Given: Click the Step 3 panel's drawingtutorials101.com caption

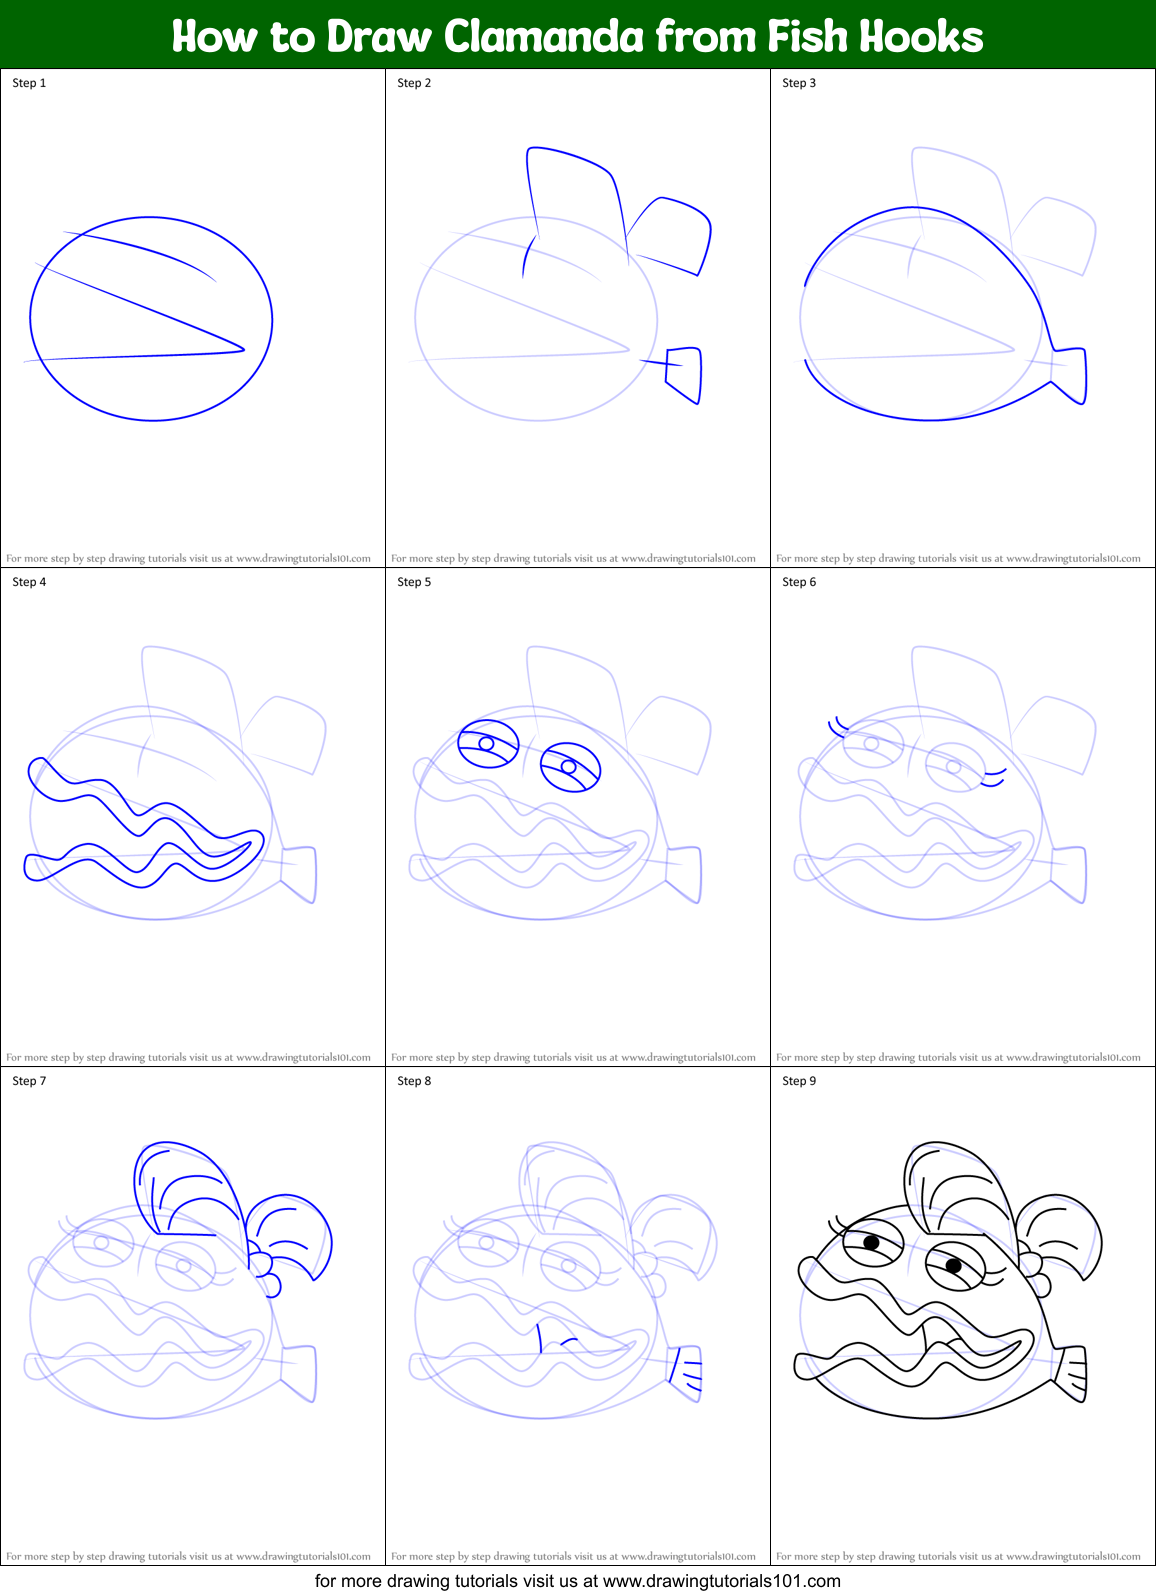Looking at the screenshot, I should [958, 558].
